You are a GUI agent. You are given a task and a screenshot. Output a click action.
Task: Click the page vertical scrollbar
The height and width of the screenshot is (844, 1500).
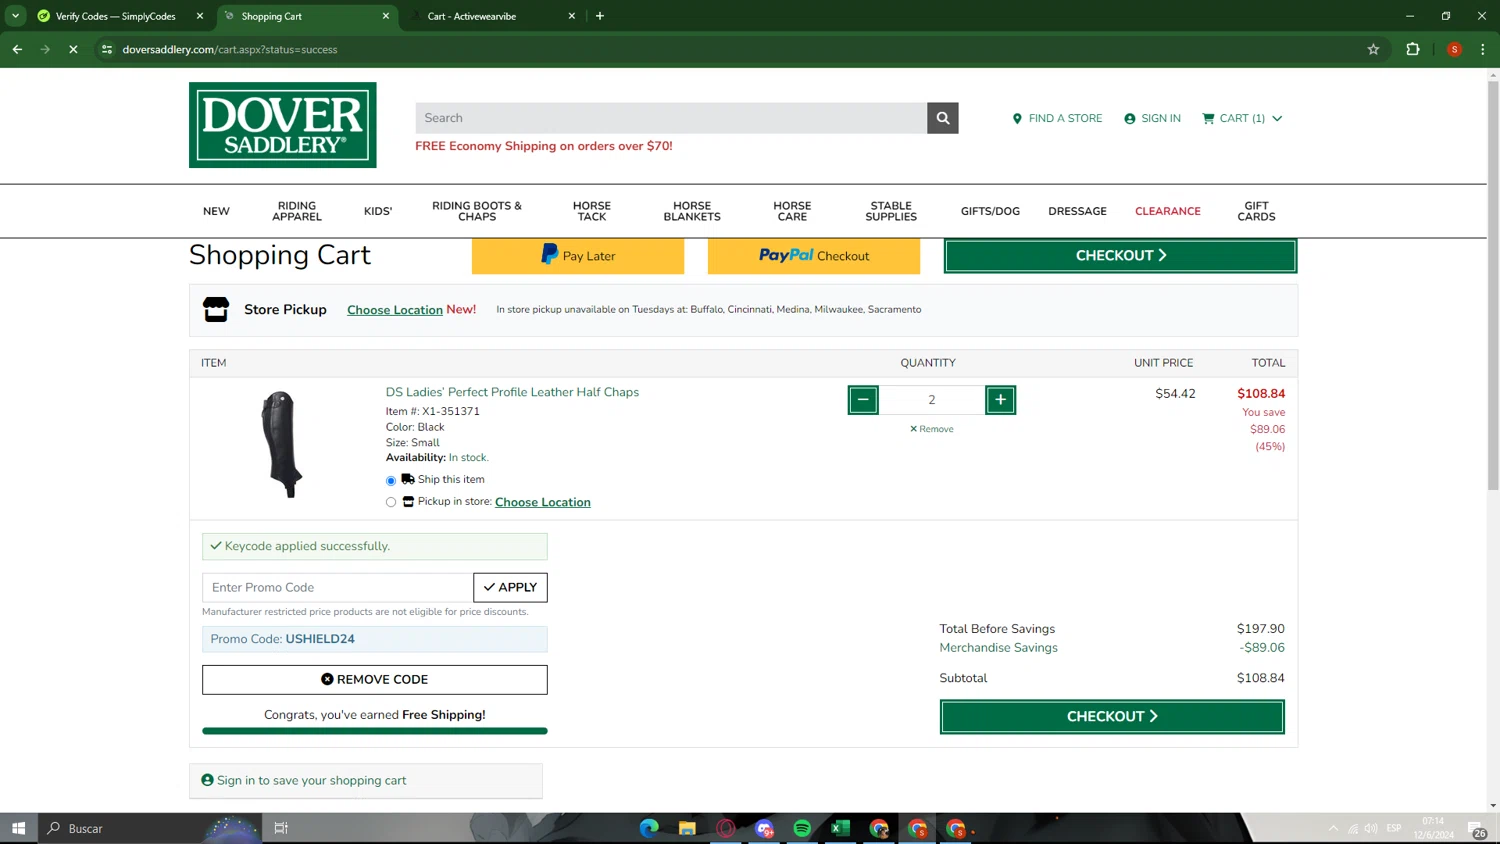[x=1493, y=285]
